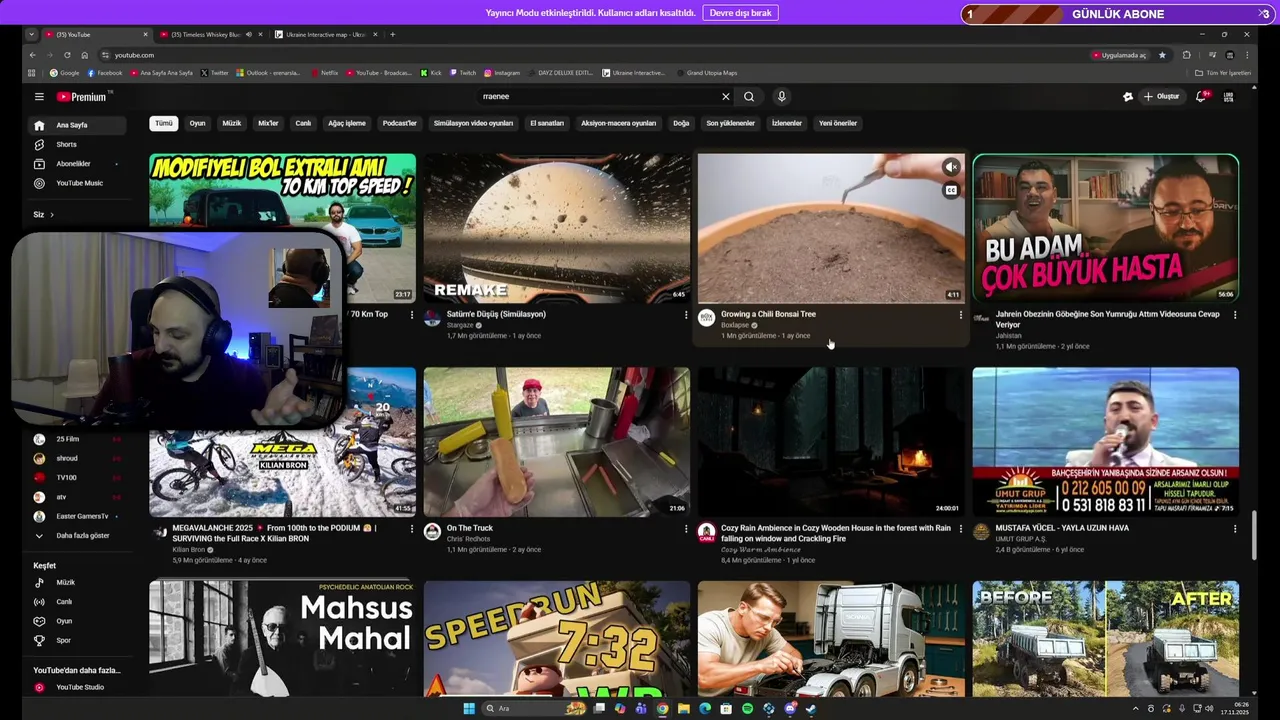Open Satürn'e Düşüş REMAKE thumbnail
1280x720 pixels.
pos(557,228)
